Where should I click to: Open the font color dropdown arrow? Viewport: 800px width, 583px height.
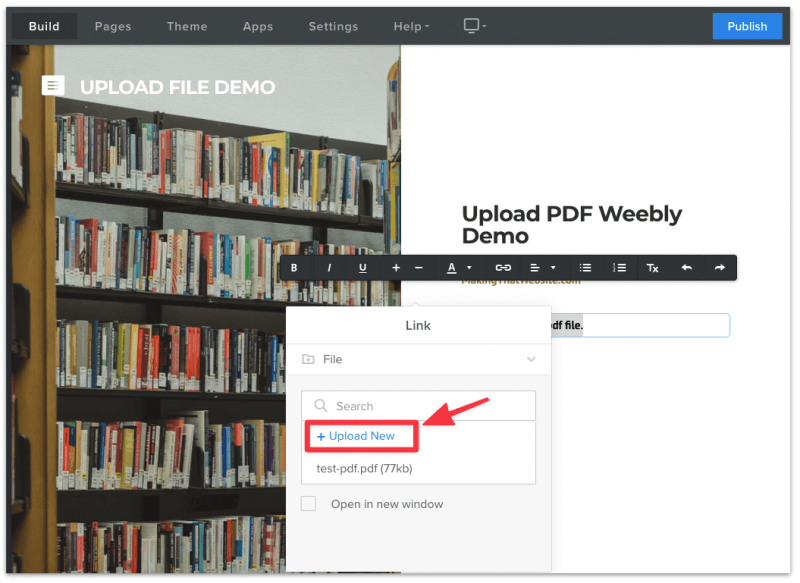(468, 268)
